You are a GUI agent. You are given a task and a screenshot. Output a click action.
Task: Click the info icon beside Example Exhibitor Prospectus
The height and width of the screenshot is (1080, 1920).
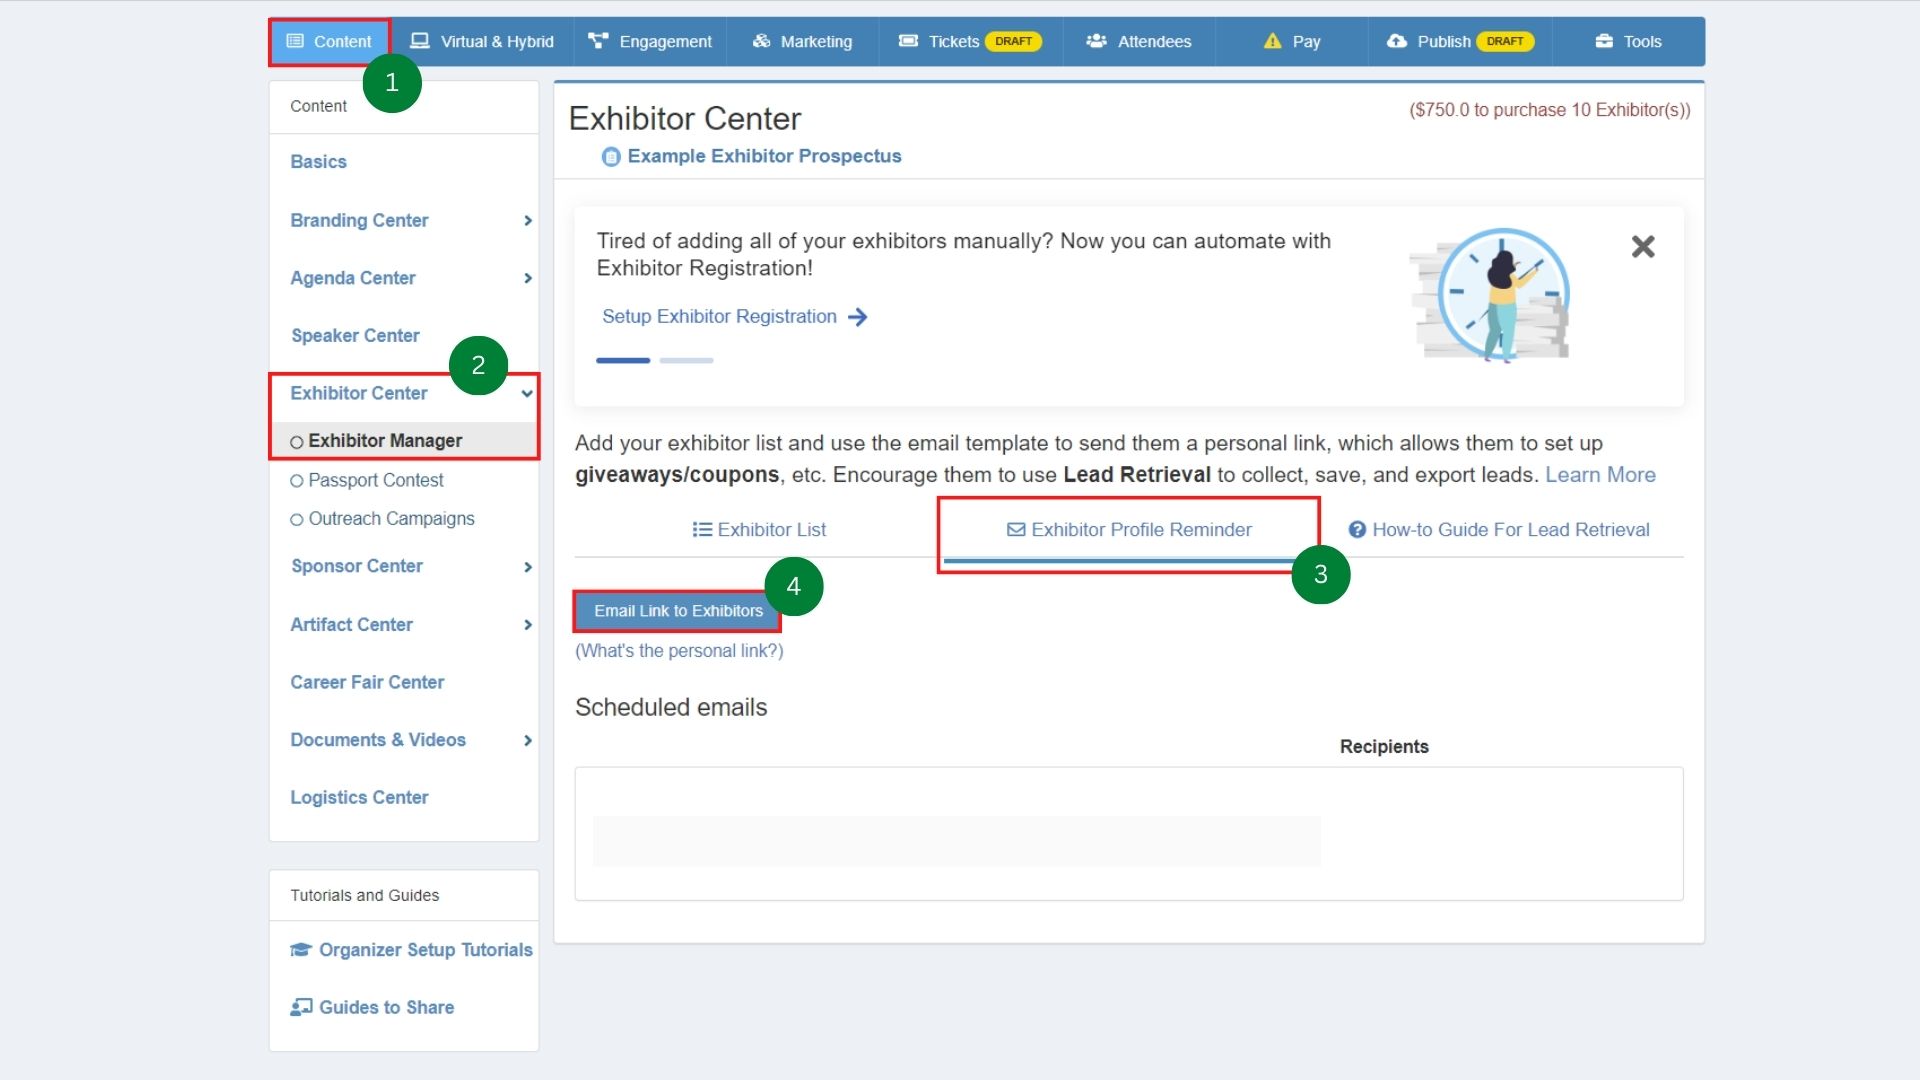tap(610, 156)
